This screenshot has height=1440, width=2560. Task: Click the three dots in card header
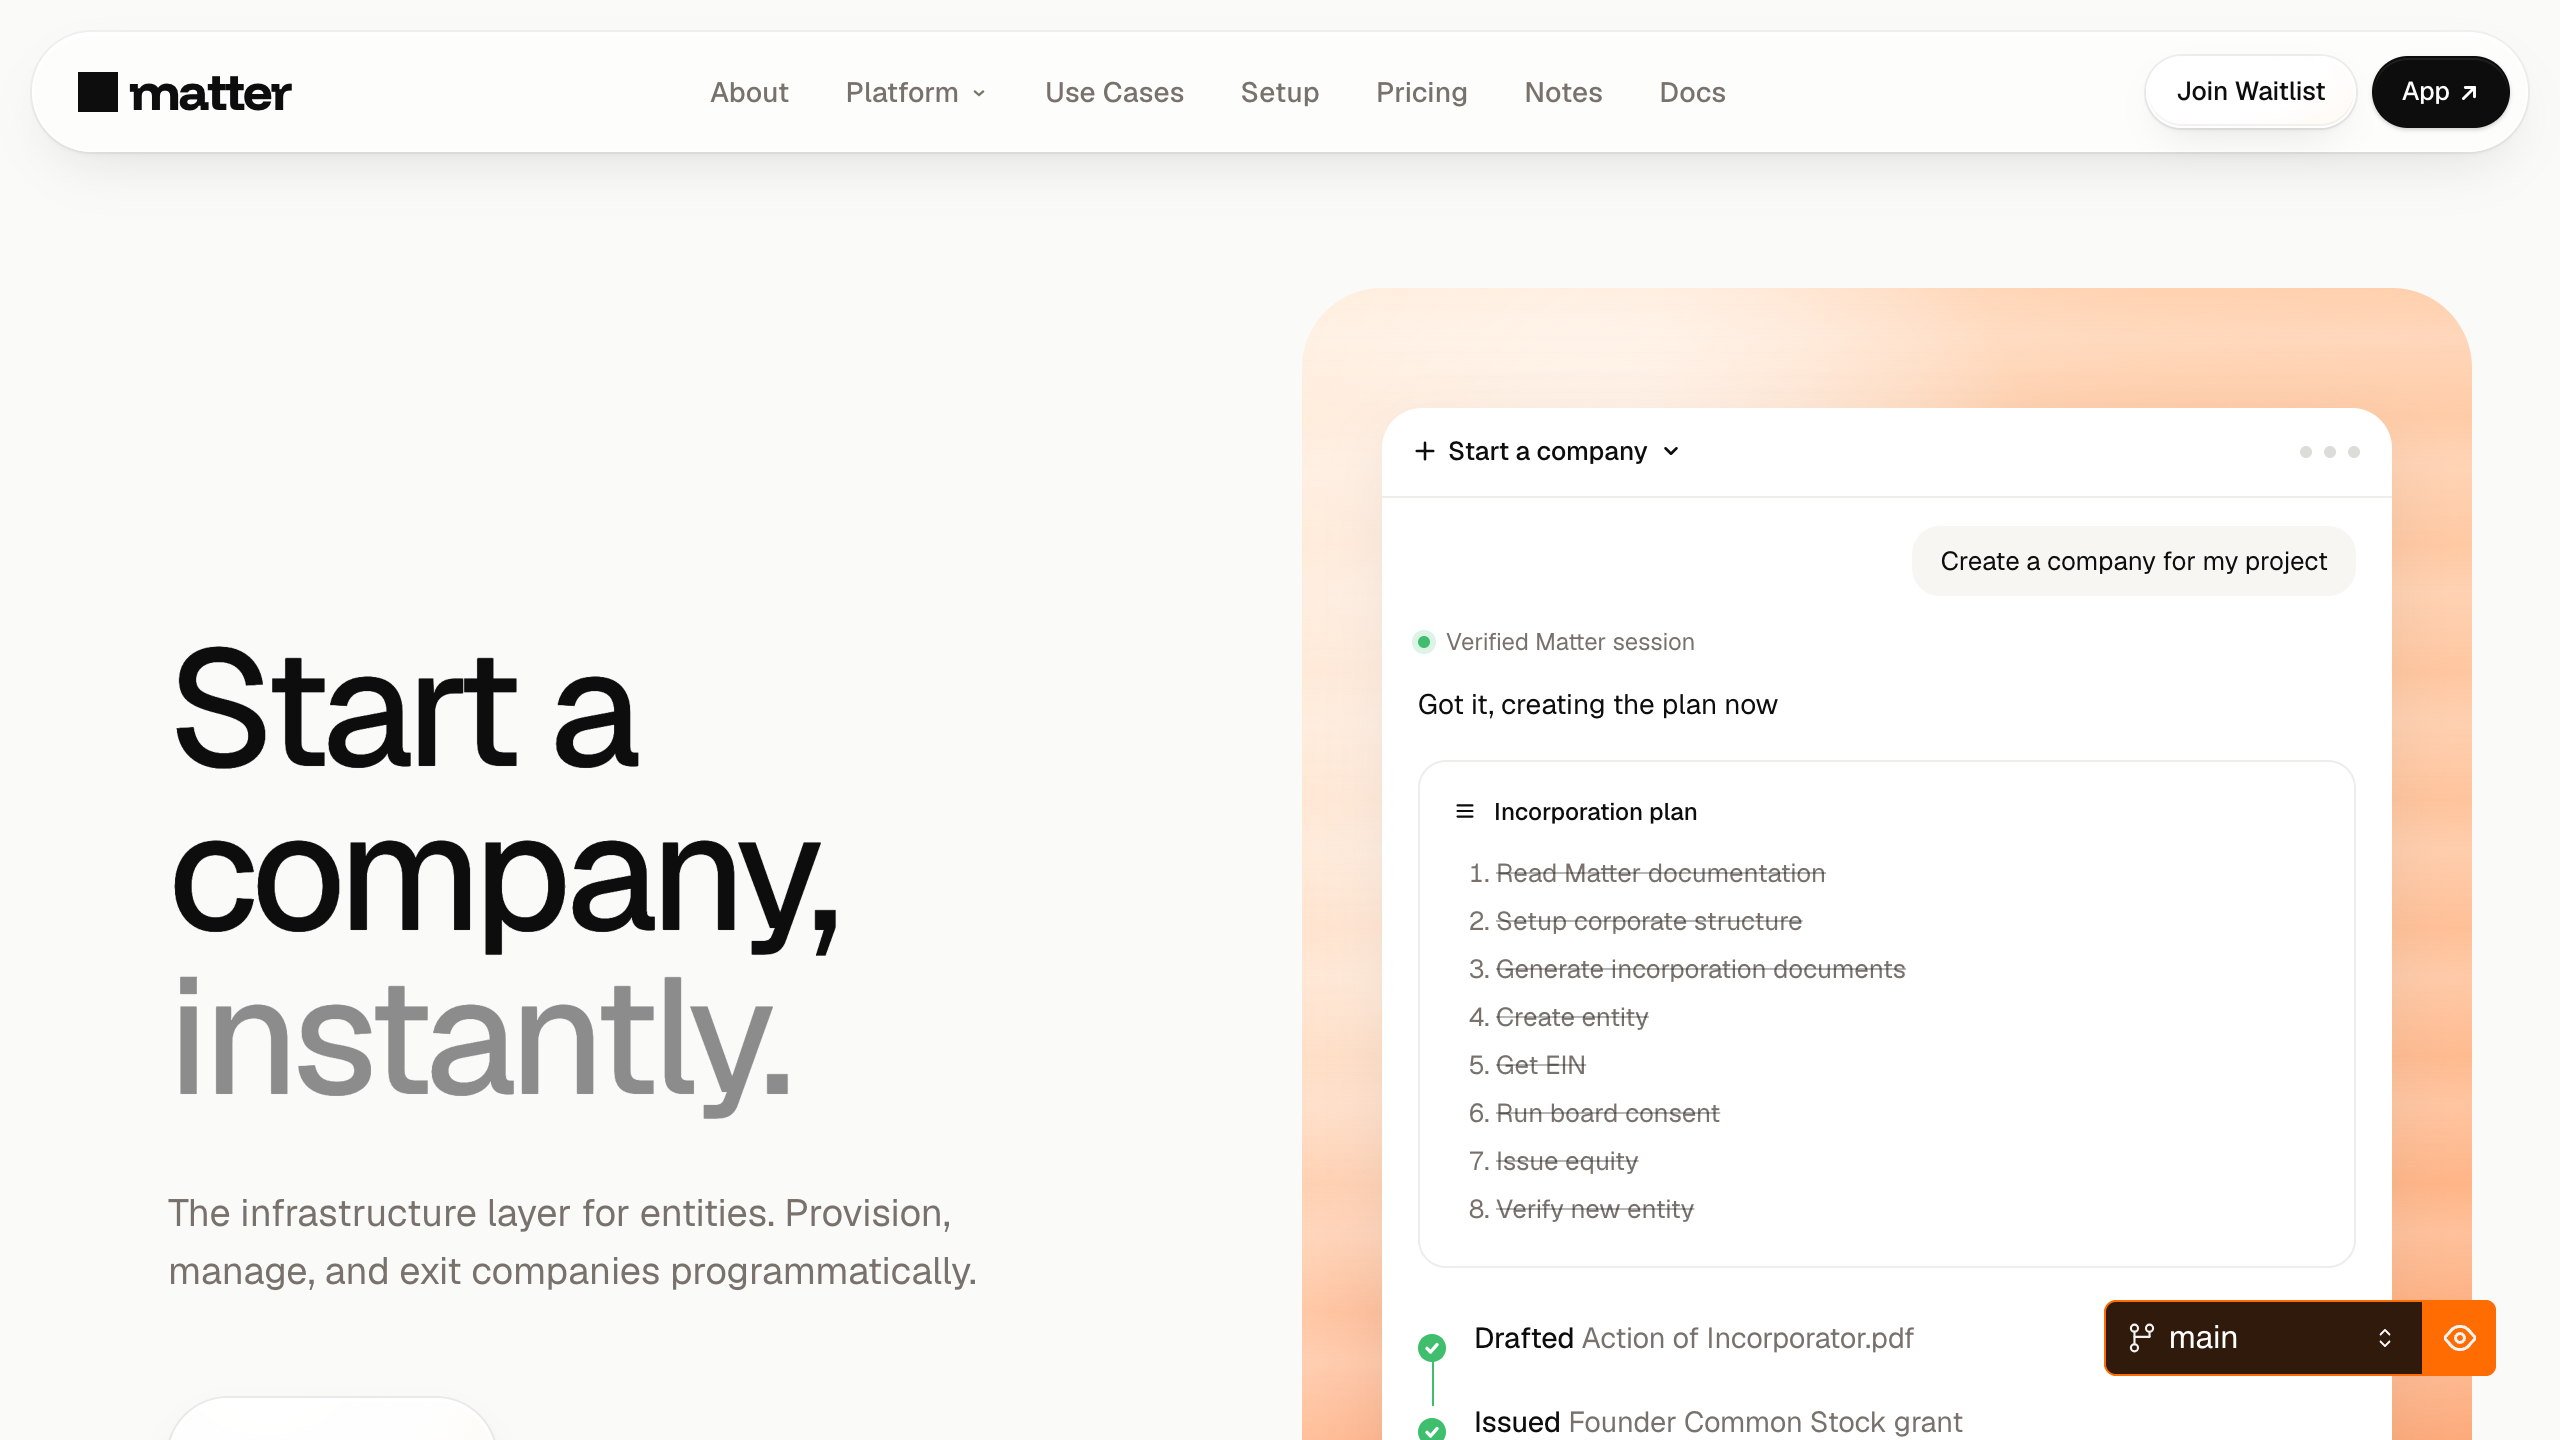click(x=2329, y=452)
